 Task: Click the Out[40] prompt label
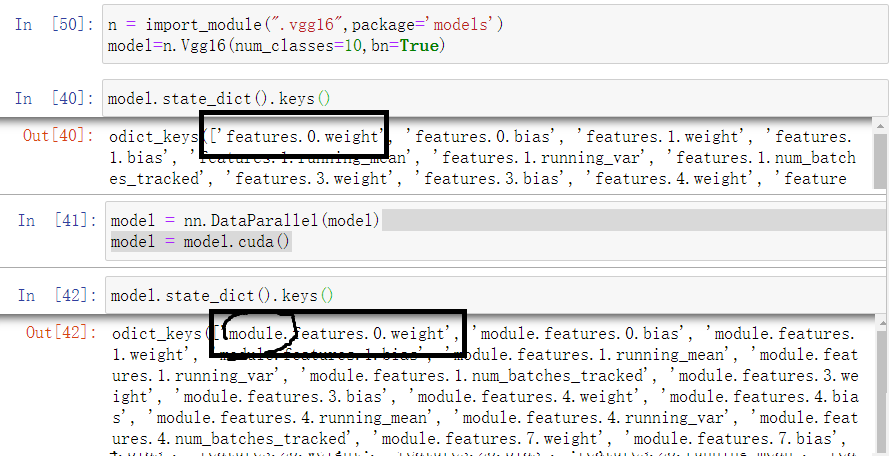coord(58,135)
